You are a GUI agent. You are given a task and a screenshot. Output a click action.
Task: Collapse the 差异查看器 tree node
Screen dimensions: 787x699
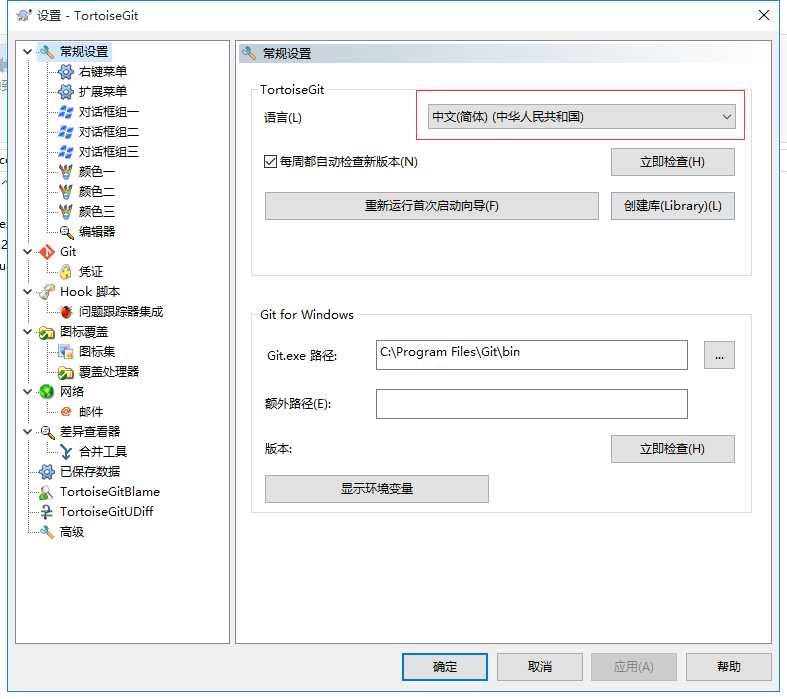28,432
